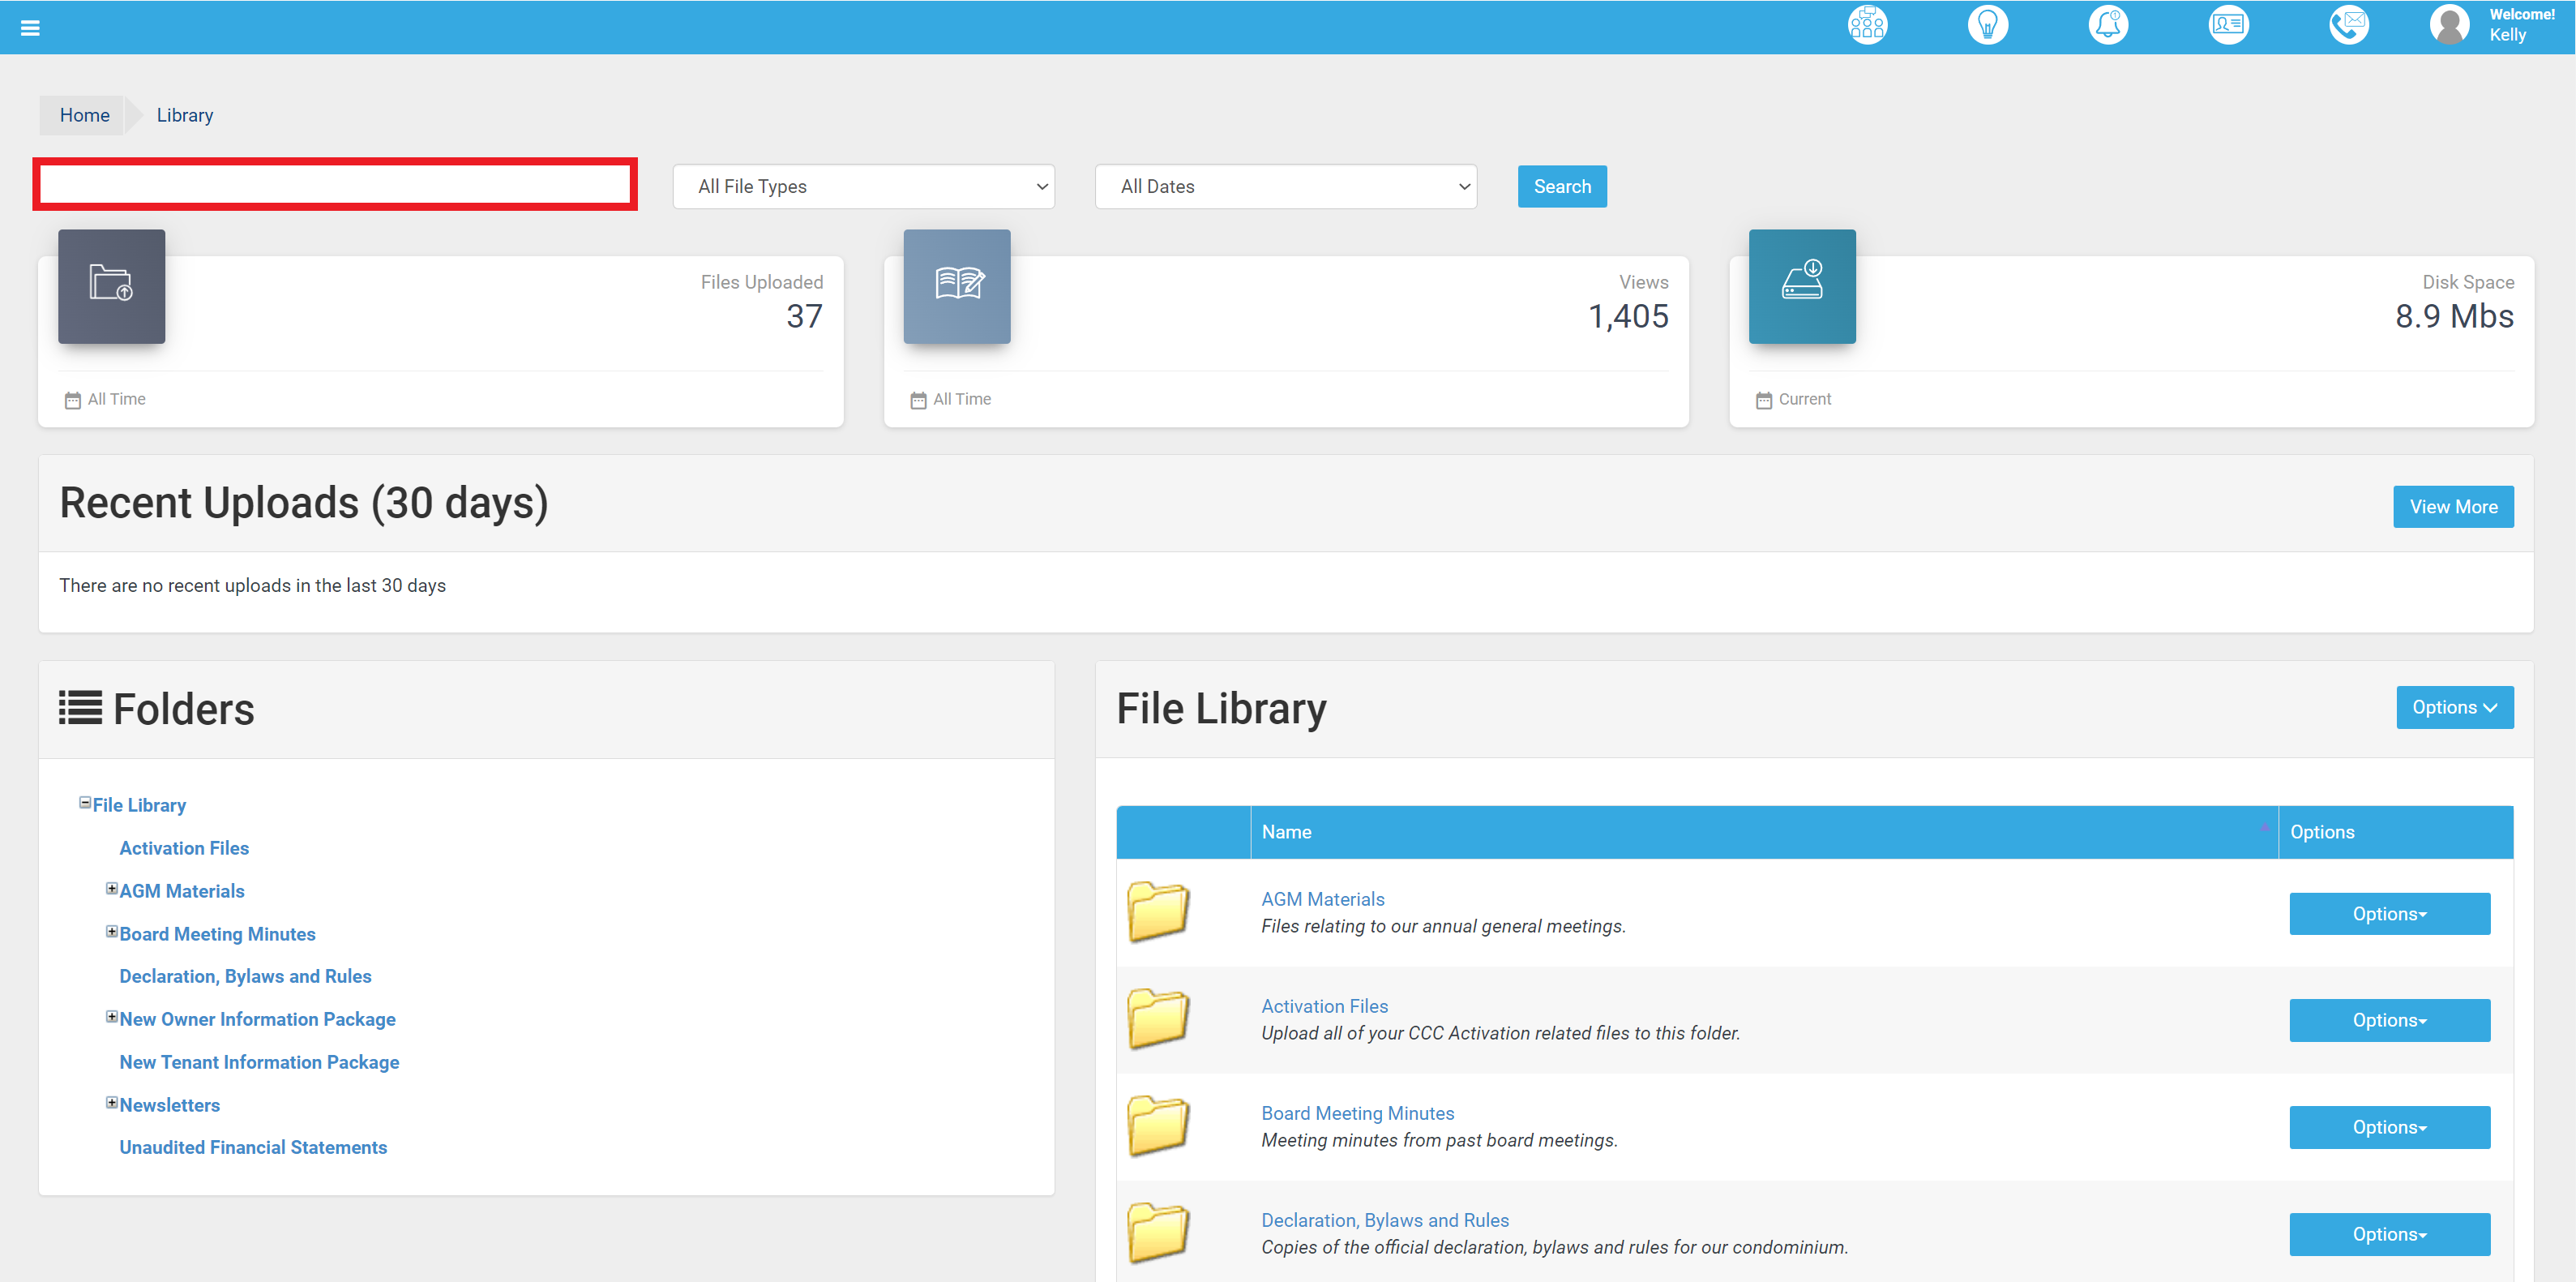
Task: Click the AGM Materials folder icon
Action: (x=1158, y=911)
